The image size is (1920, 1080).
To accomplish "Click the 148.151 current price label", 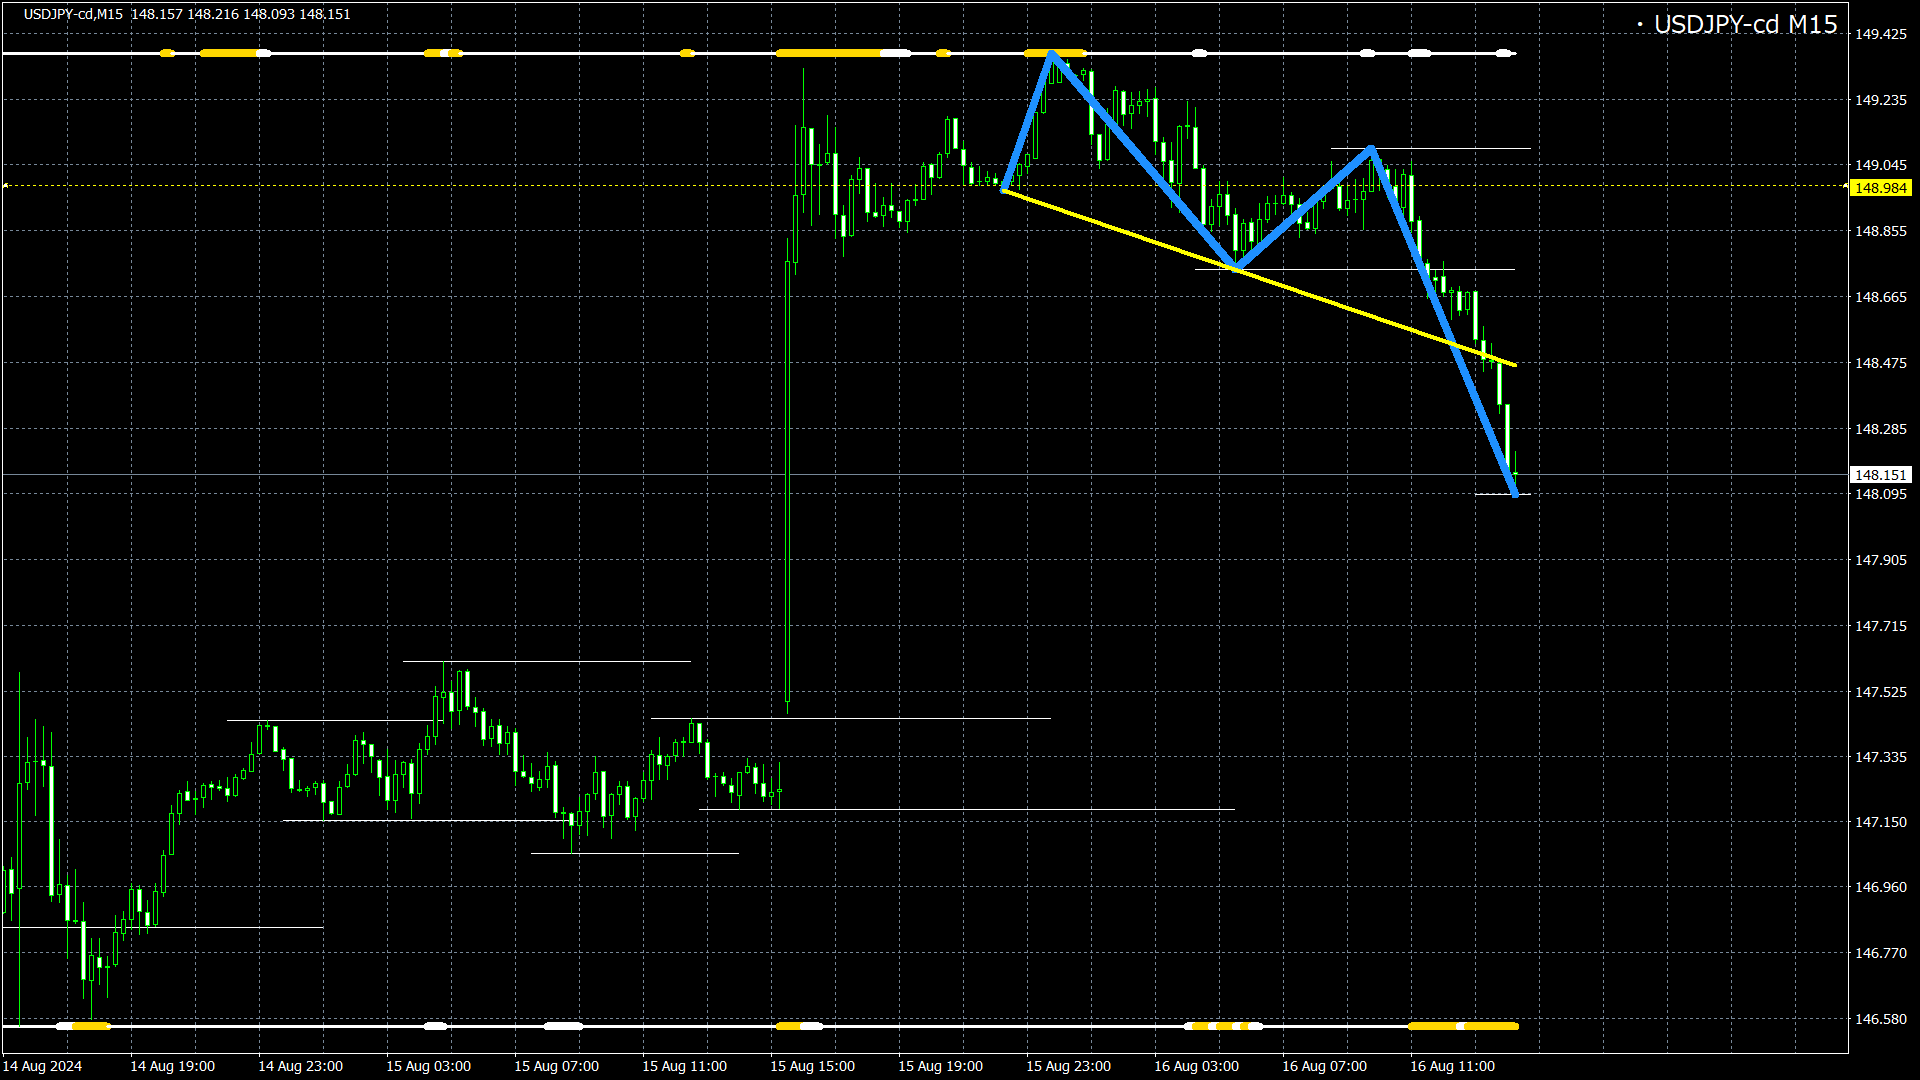I will tap(1880, 475).
